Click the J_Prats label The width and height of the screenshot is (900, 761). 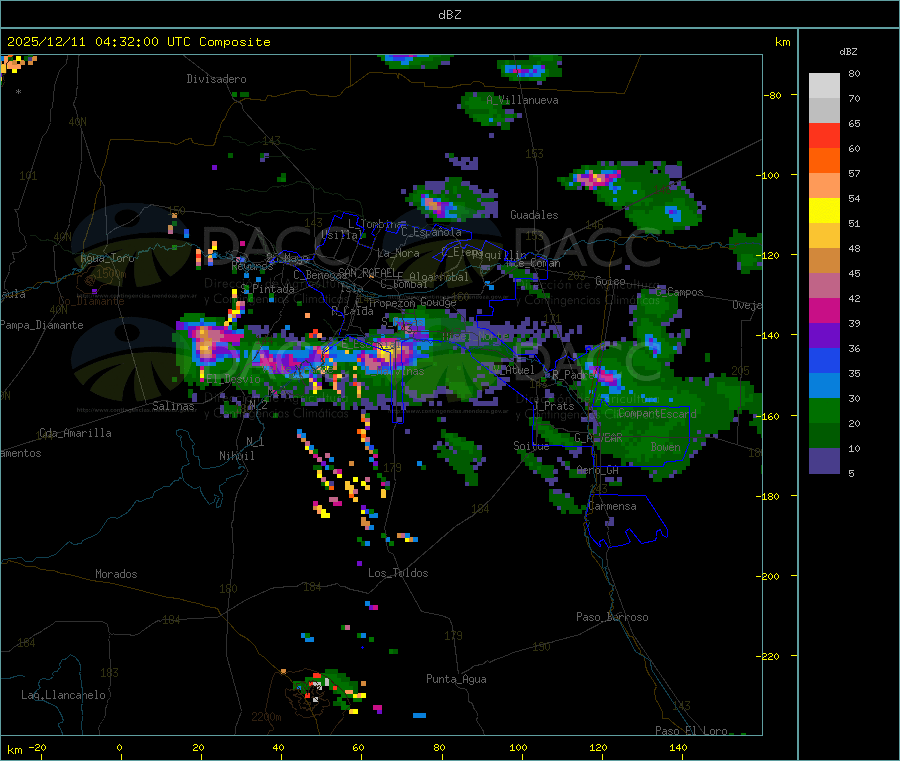tap(556, 406)
